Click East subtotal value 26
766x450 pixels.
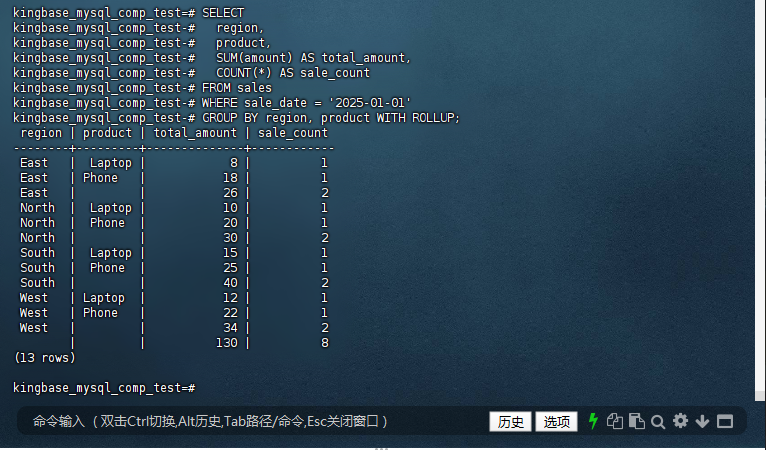230,193
